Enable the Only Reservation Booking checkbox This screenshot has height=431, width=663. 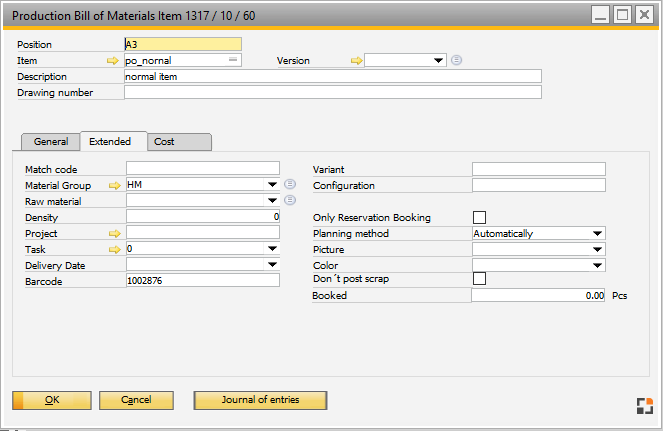pos(479,217)
